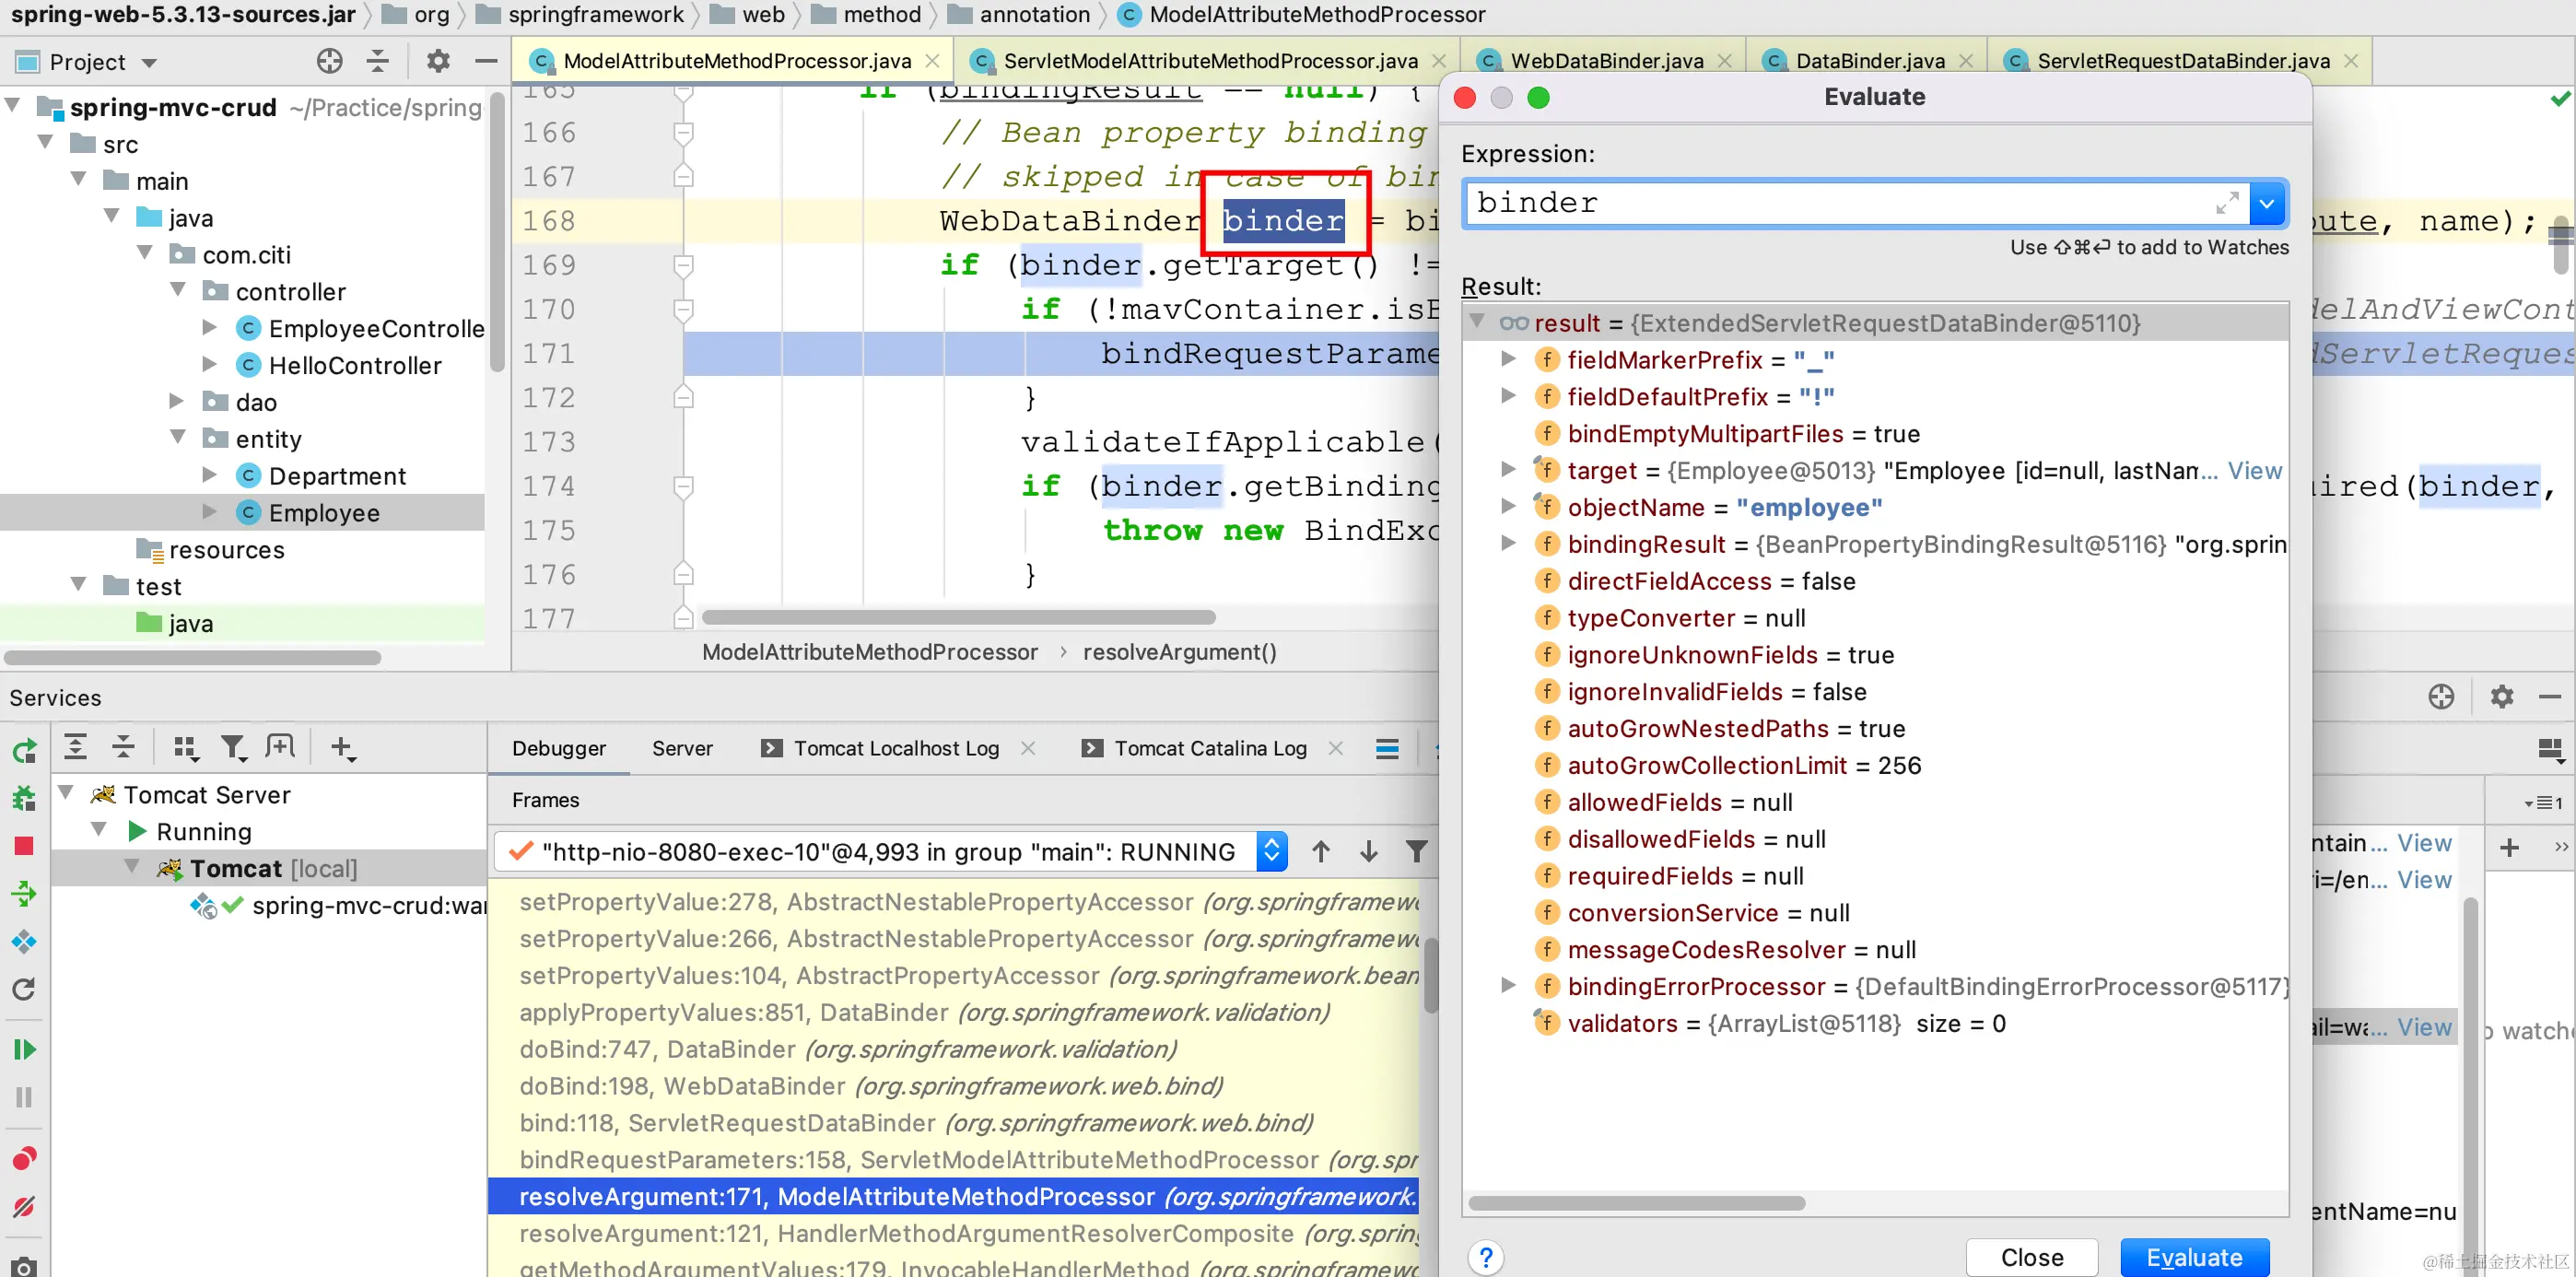2576x1277 pixels.
Task: Click the Project panel horizontal scrollbar
Action: [192, 657]
